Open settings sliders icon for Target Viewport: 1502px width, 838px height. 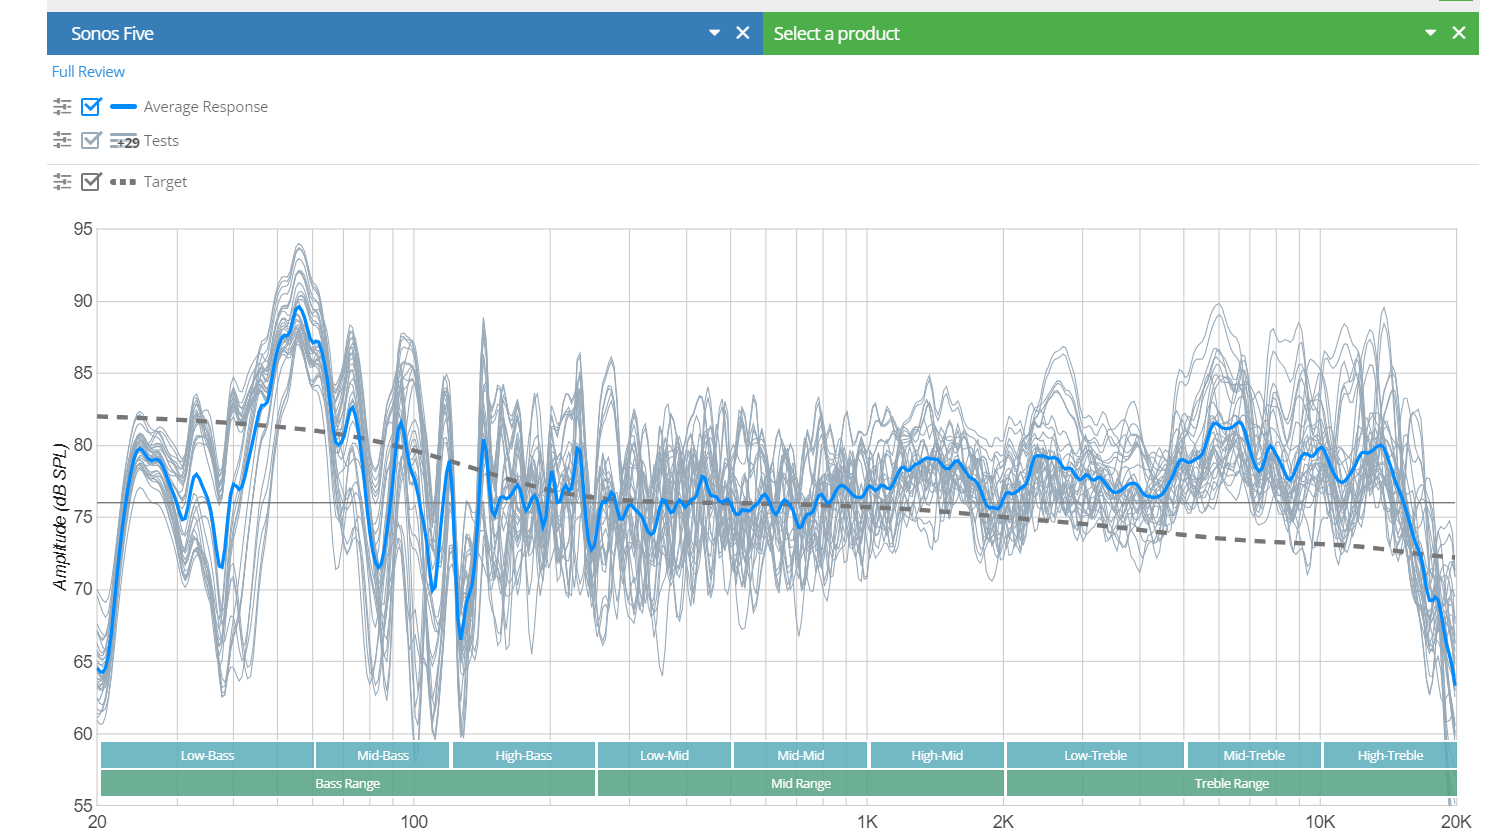pyautogui.click(x=62, y=181)
